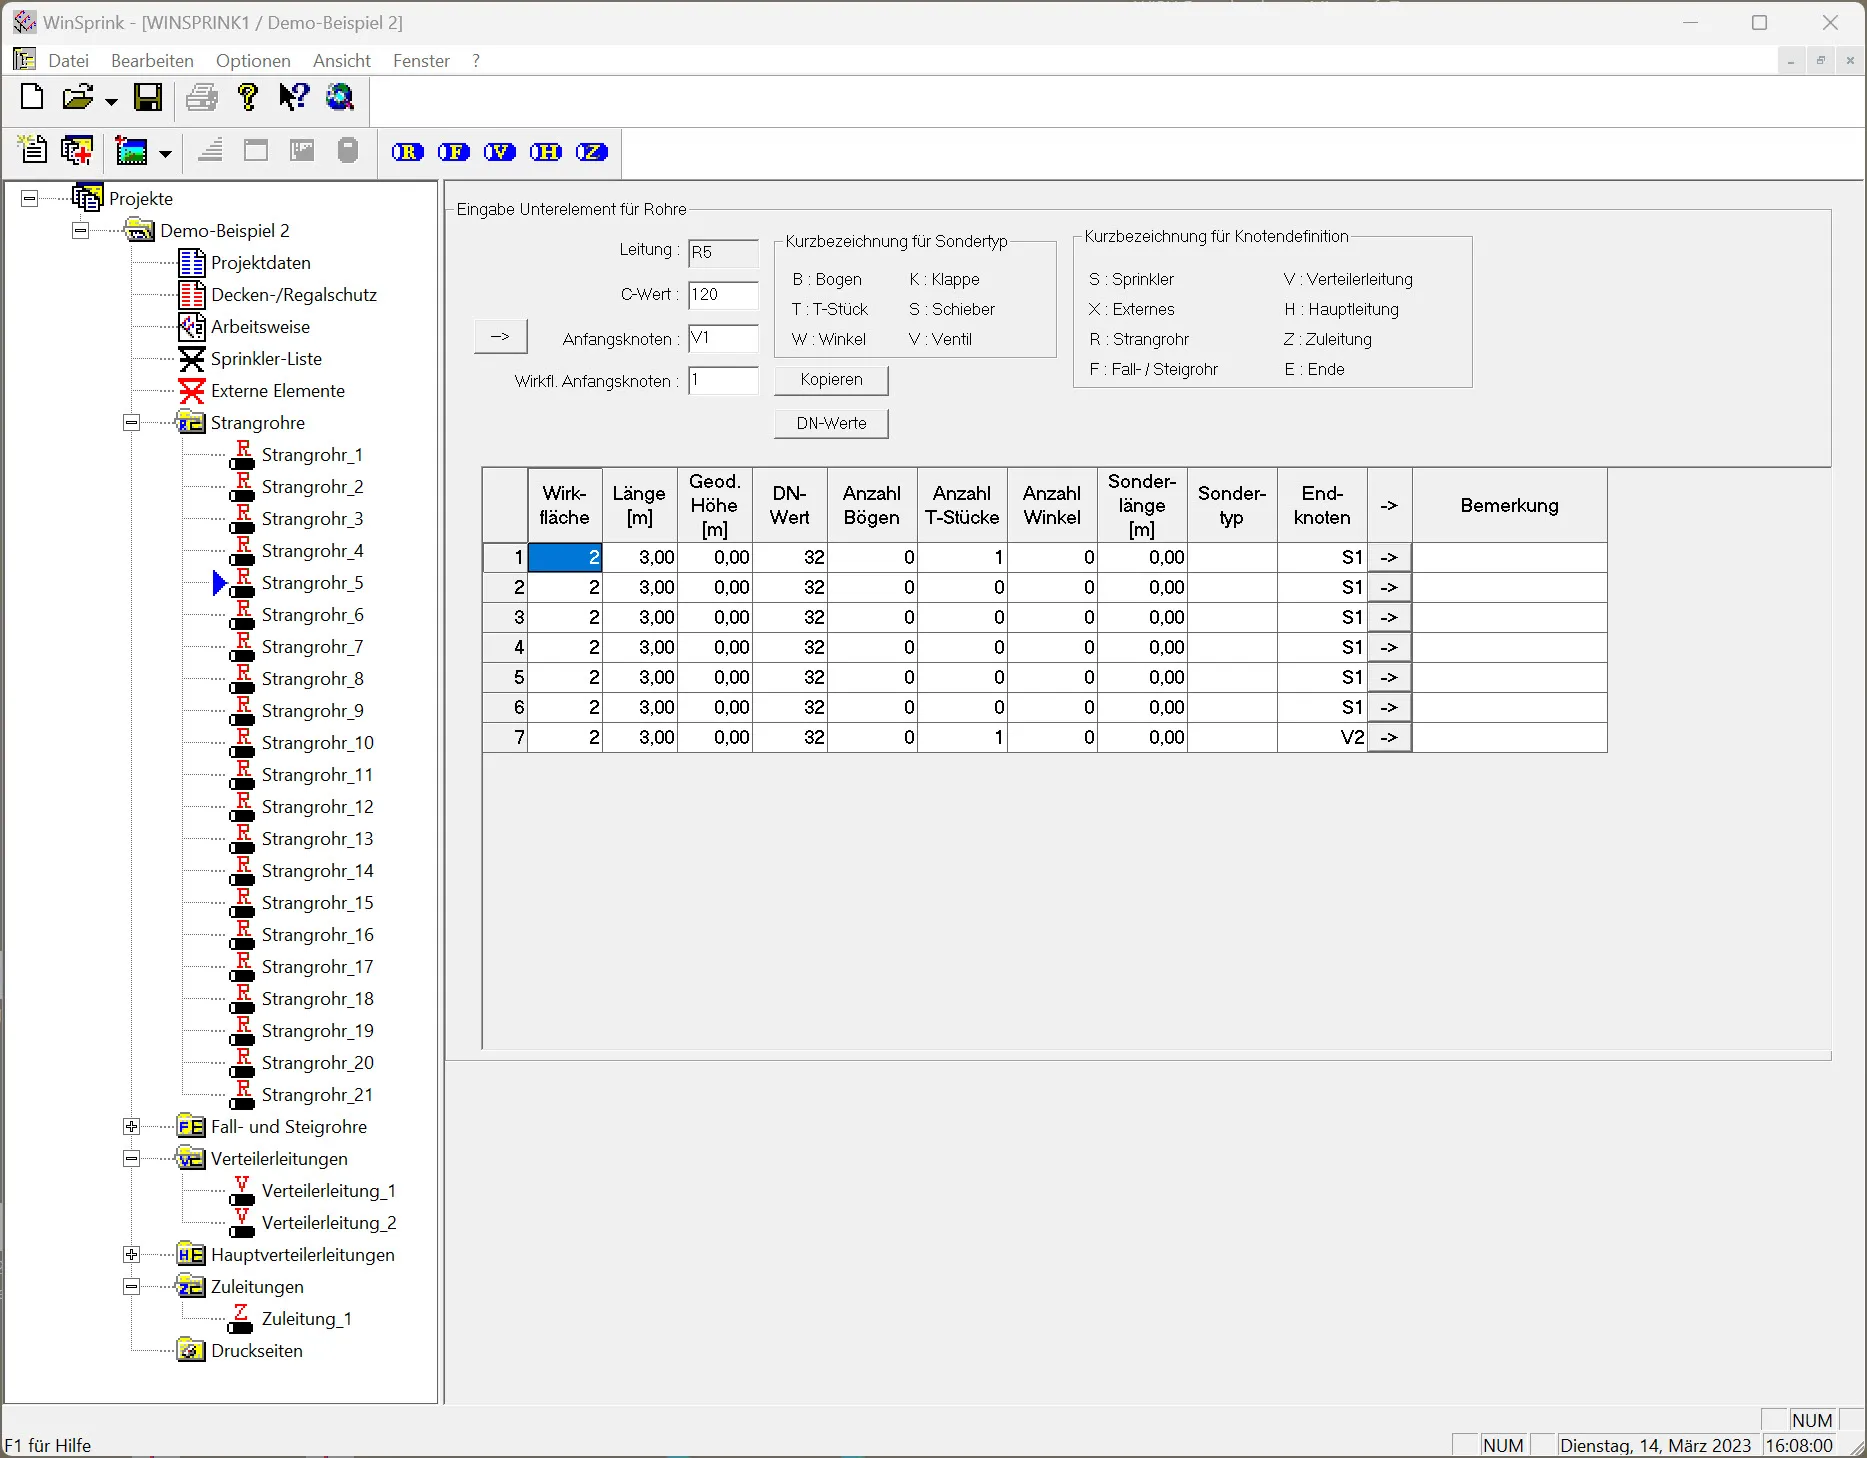The image size is (1867, 1458).
Task: Click the Print toolbar icon
Action: click(x=202, y=97)
